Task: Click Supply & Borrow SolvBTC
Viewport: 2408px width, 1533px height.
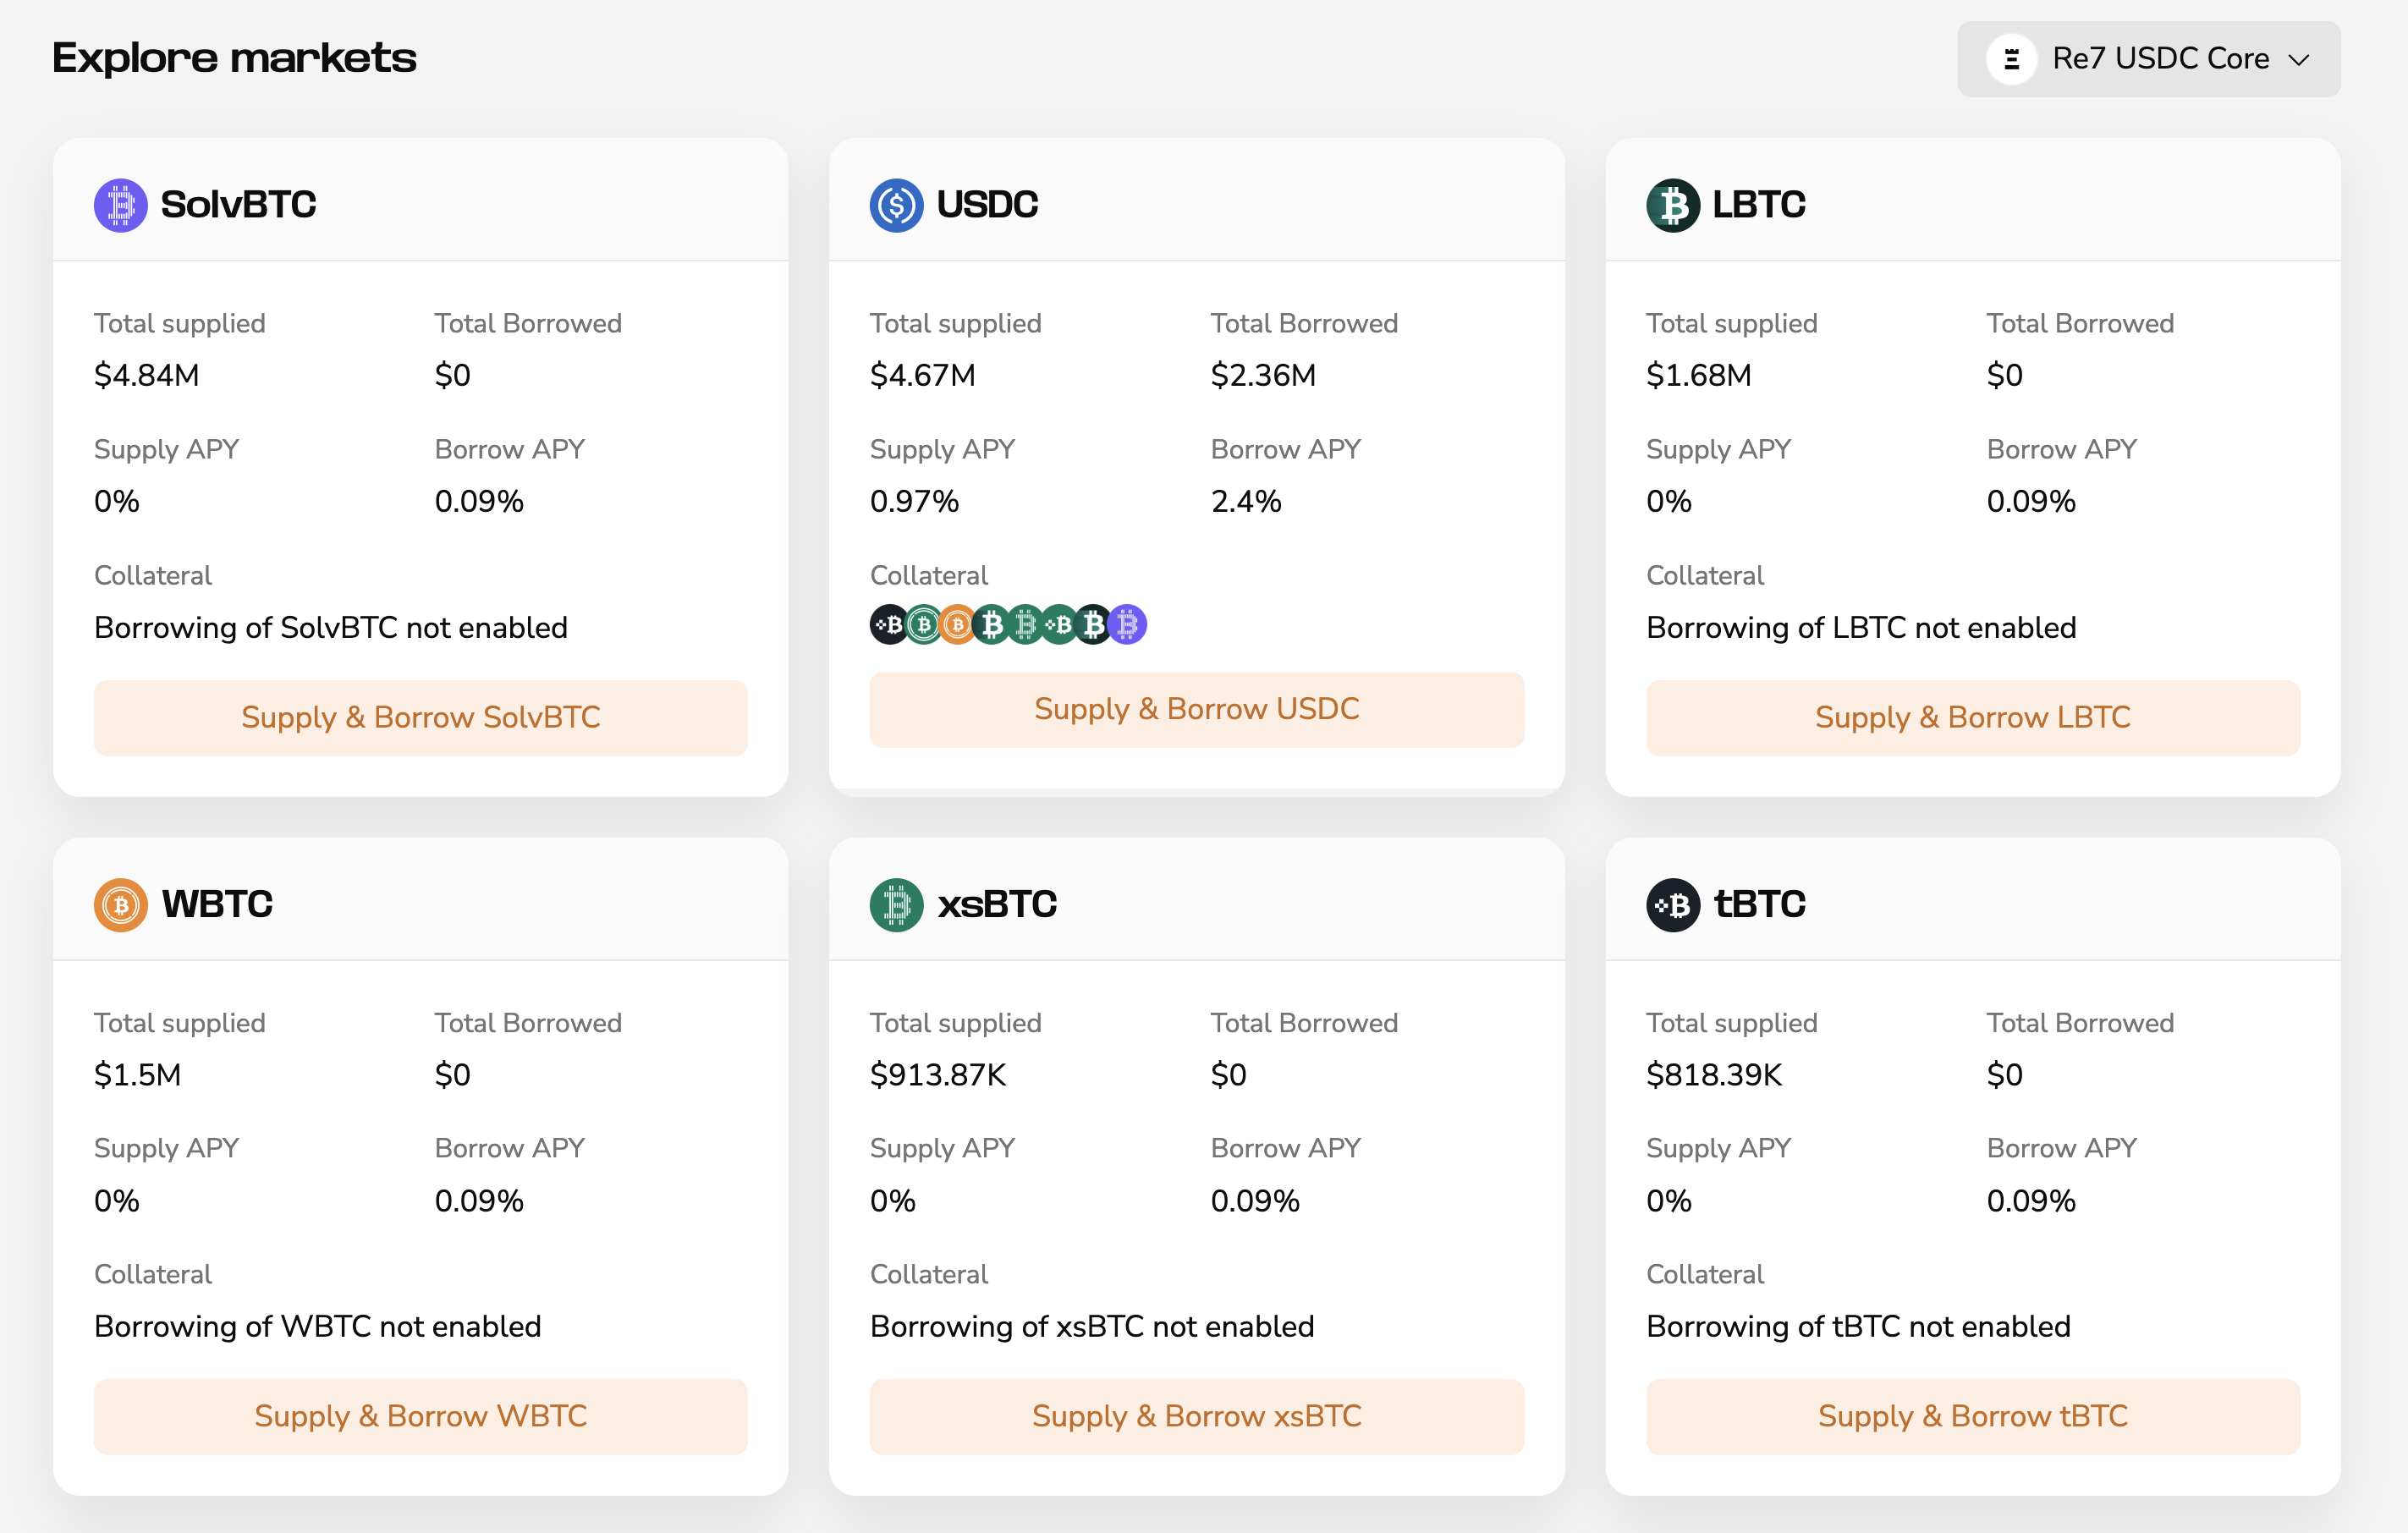Action: coord(420,717)
